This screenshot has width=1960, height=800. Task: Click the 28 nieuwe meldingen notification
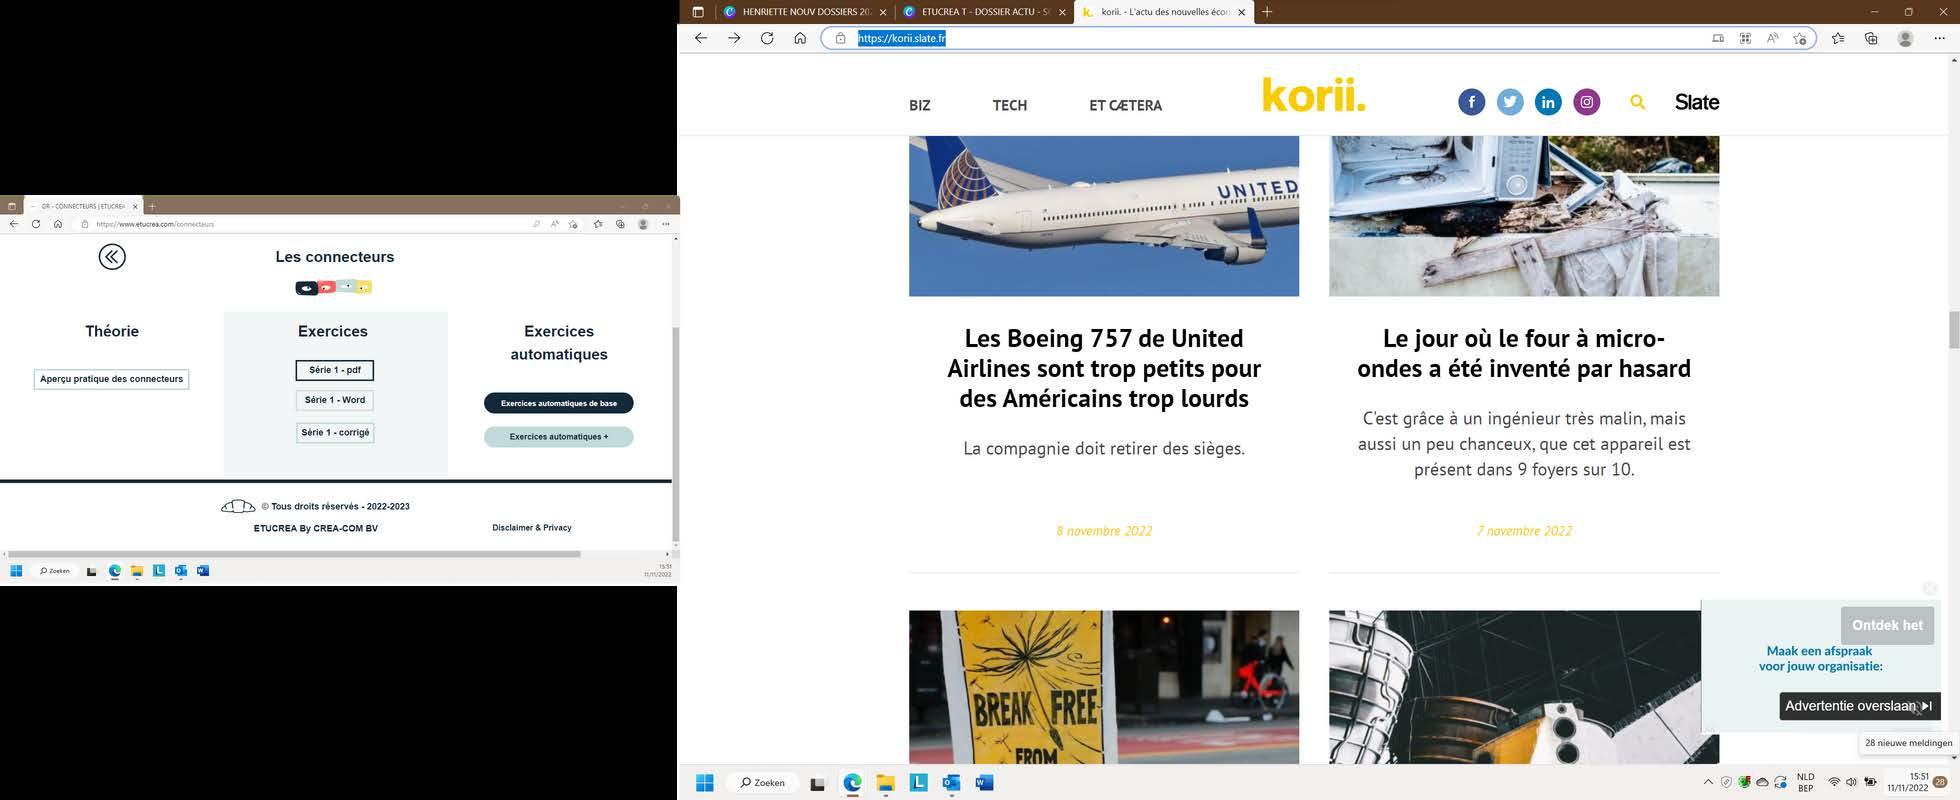pyautogui.click(x=1907, y=743)
